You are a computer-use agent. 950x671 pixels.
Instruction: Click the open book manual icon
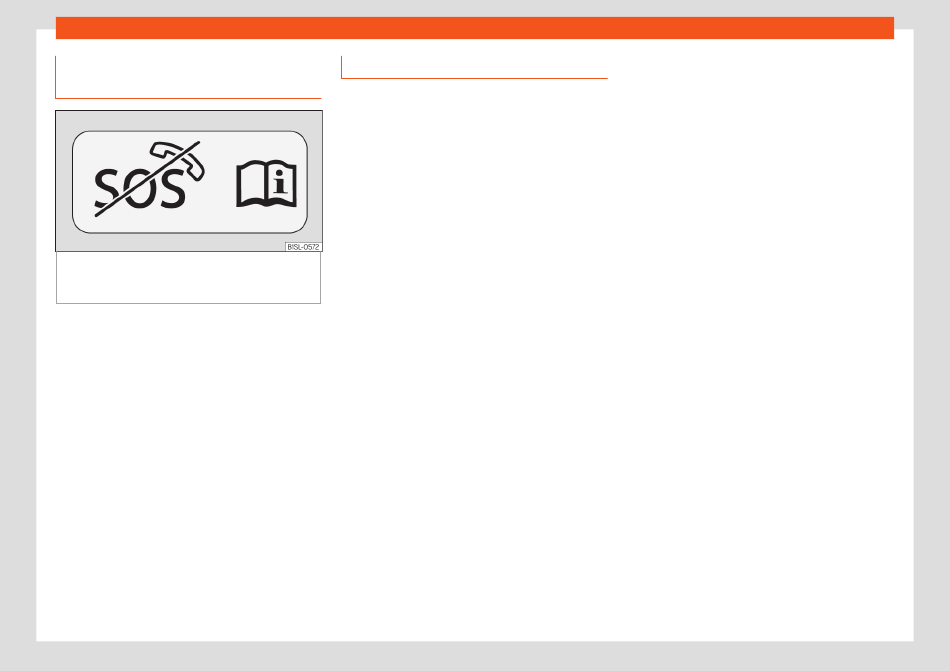click(x=266, y=184)
